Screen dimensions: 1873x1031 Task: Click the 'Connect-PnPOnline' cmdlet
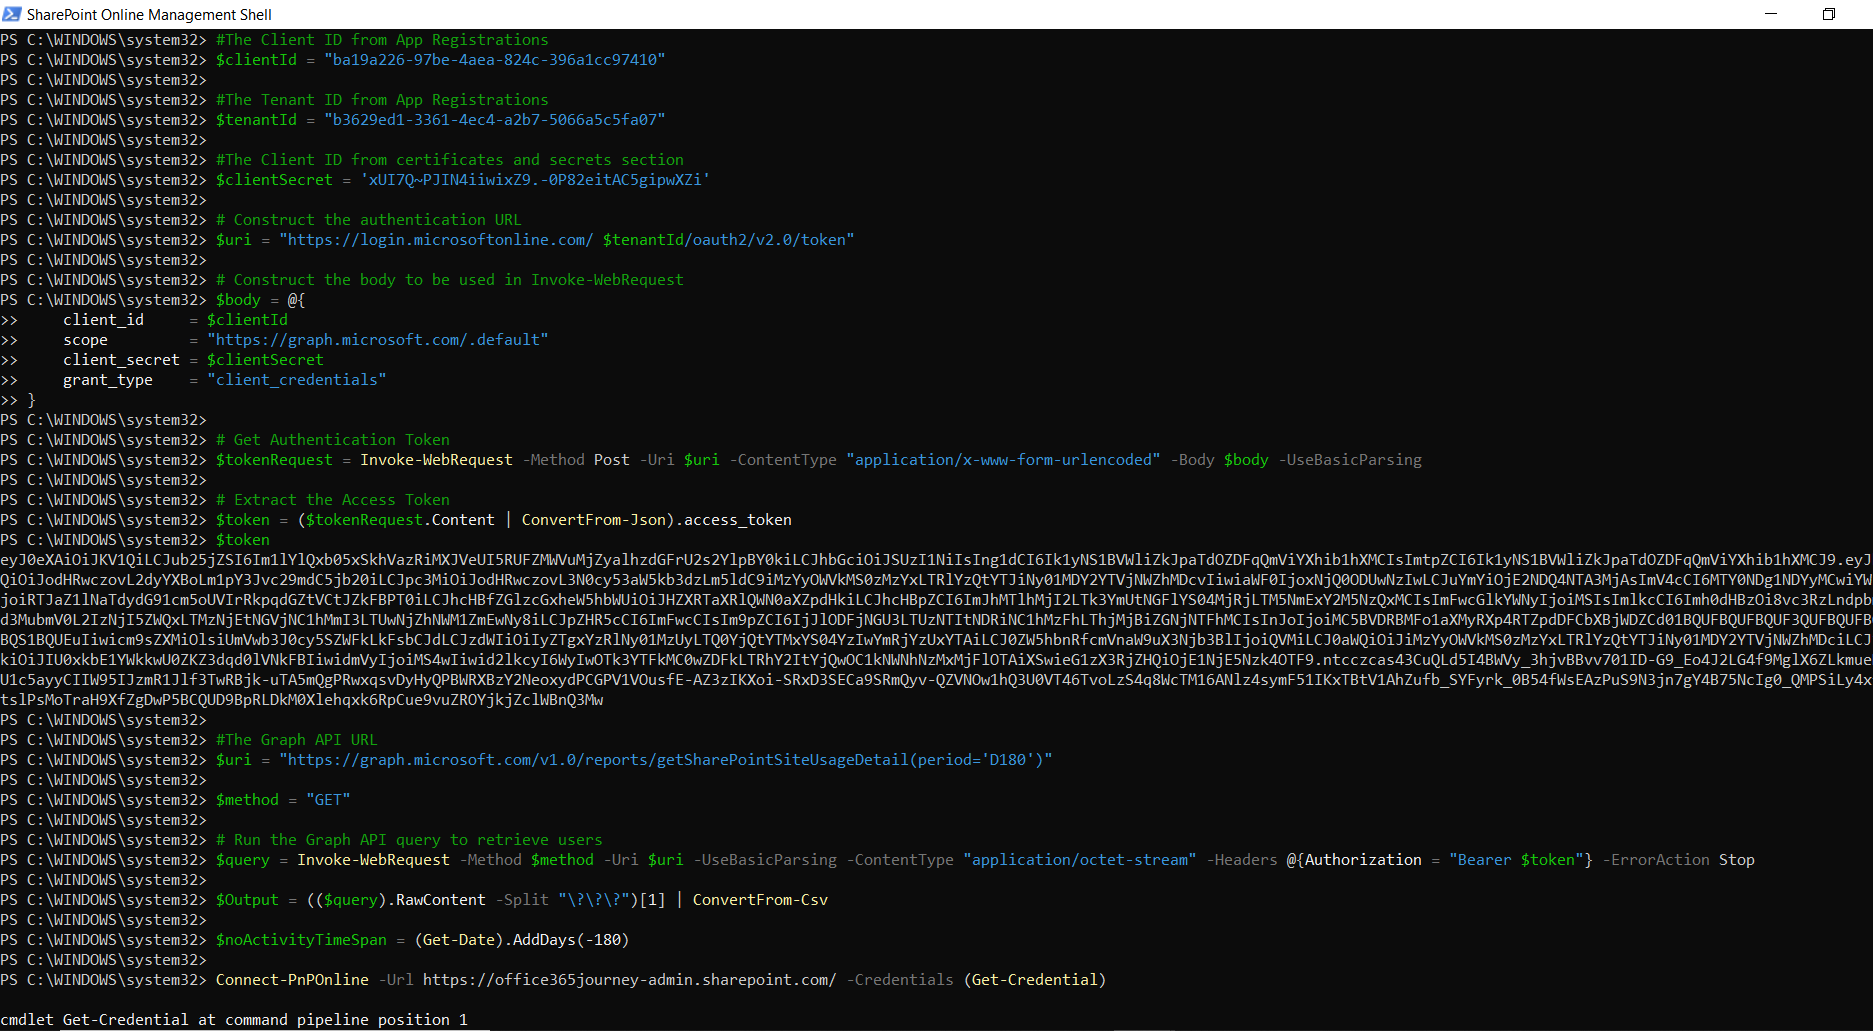coord(292,980)
